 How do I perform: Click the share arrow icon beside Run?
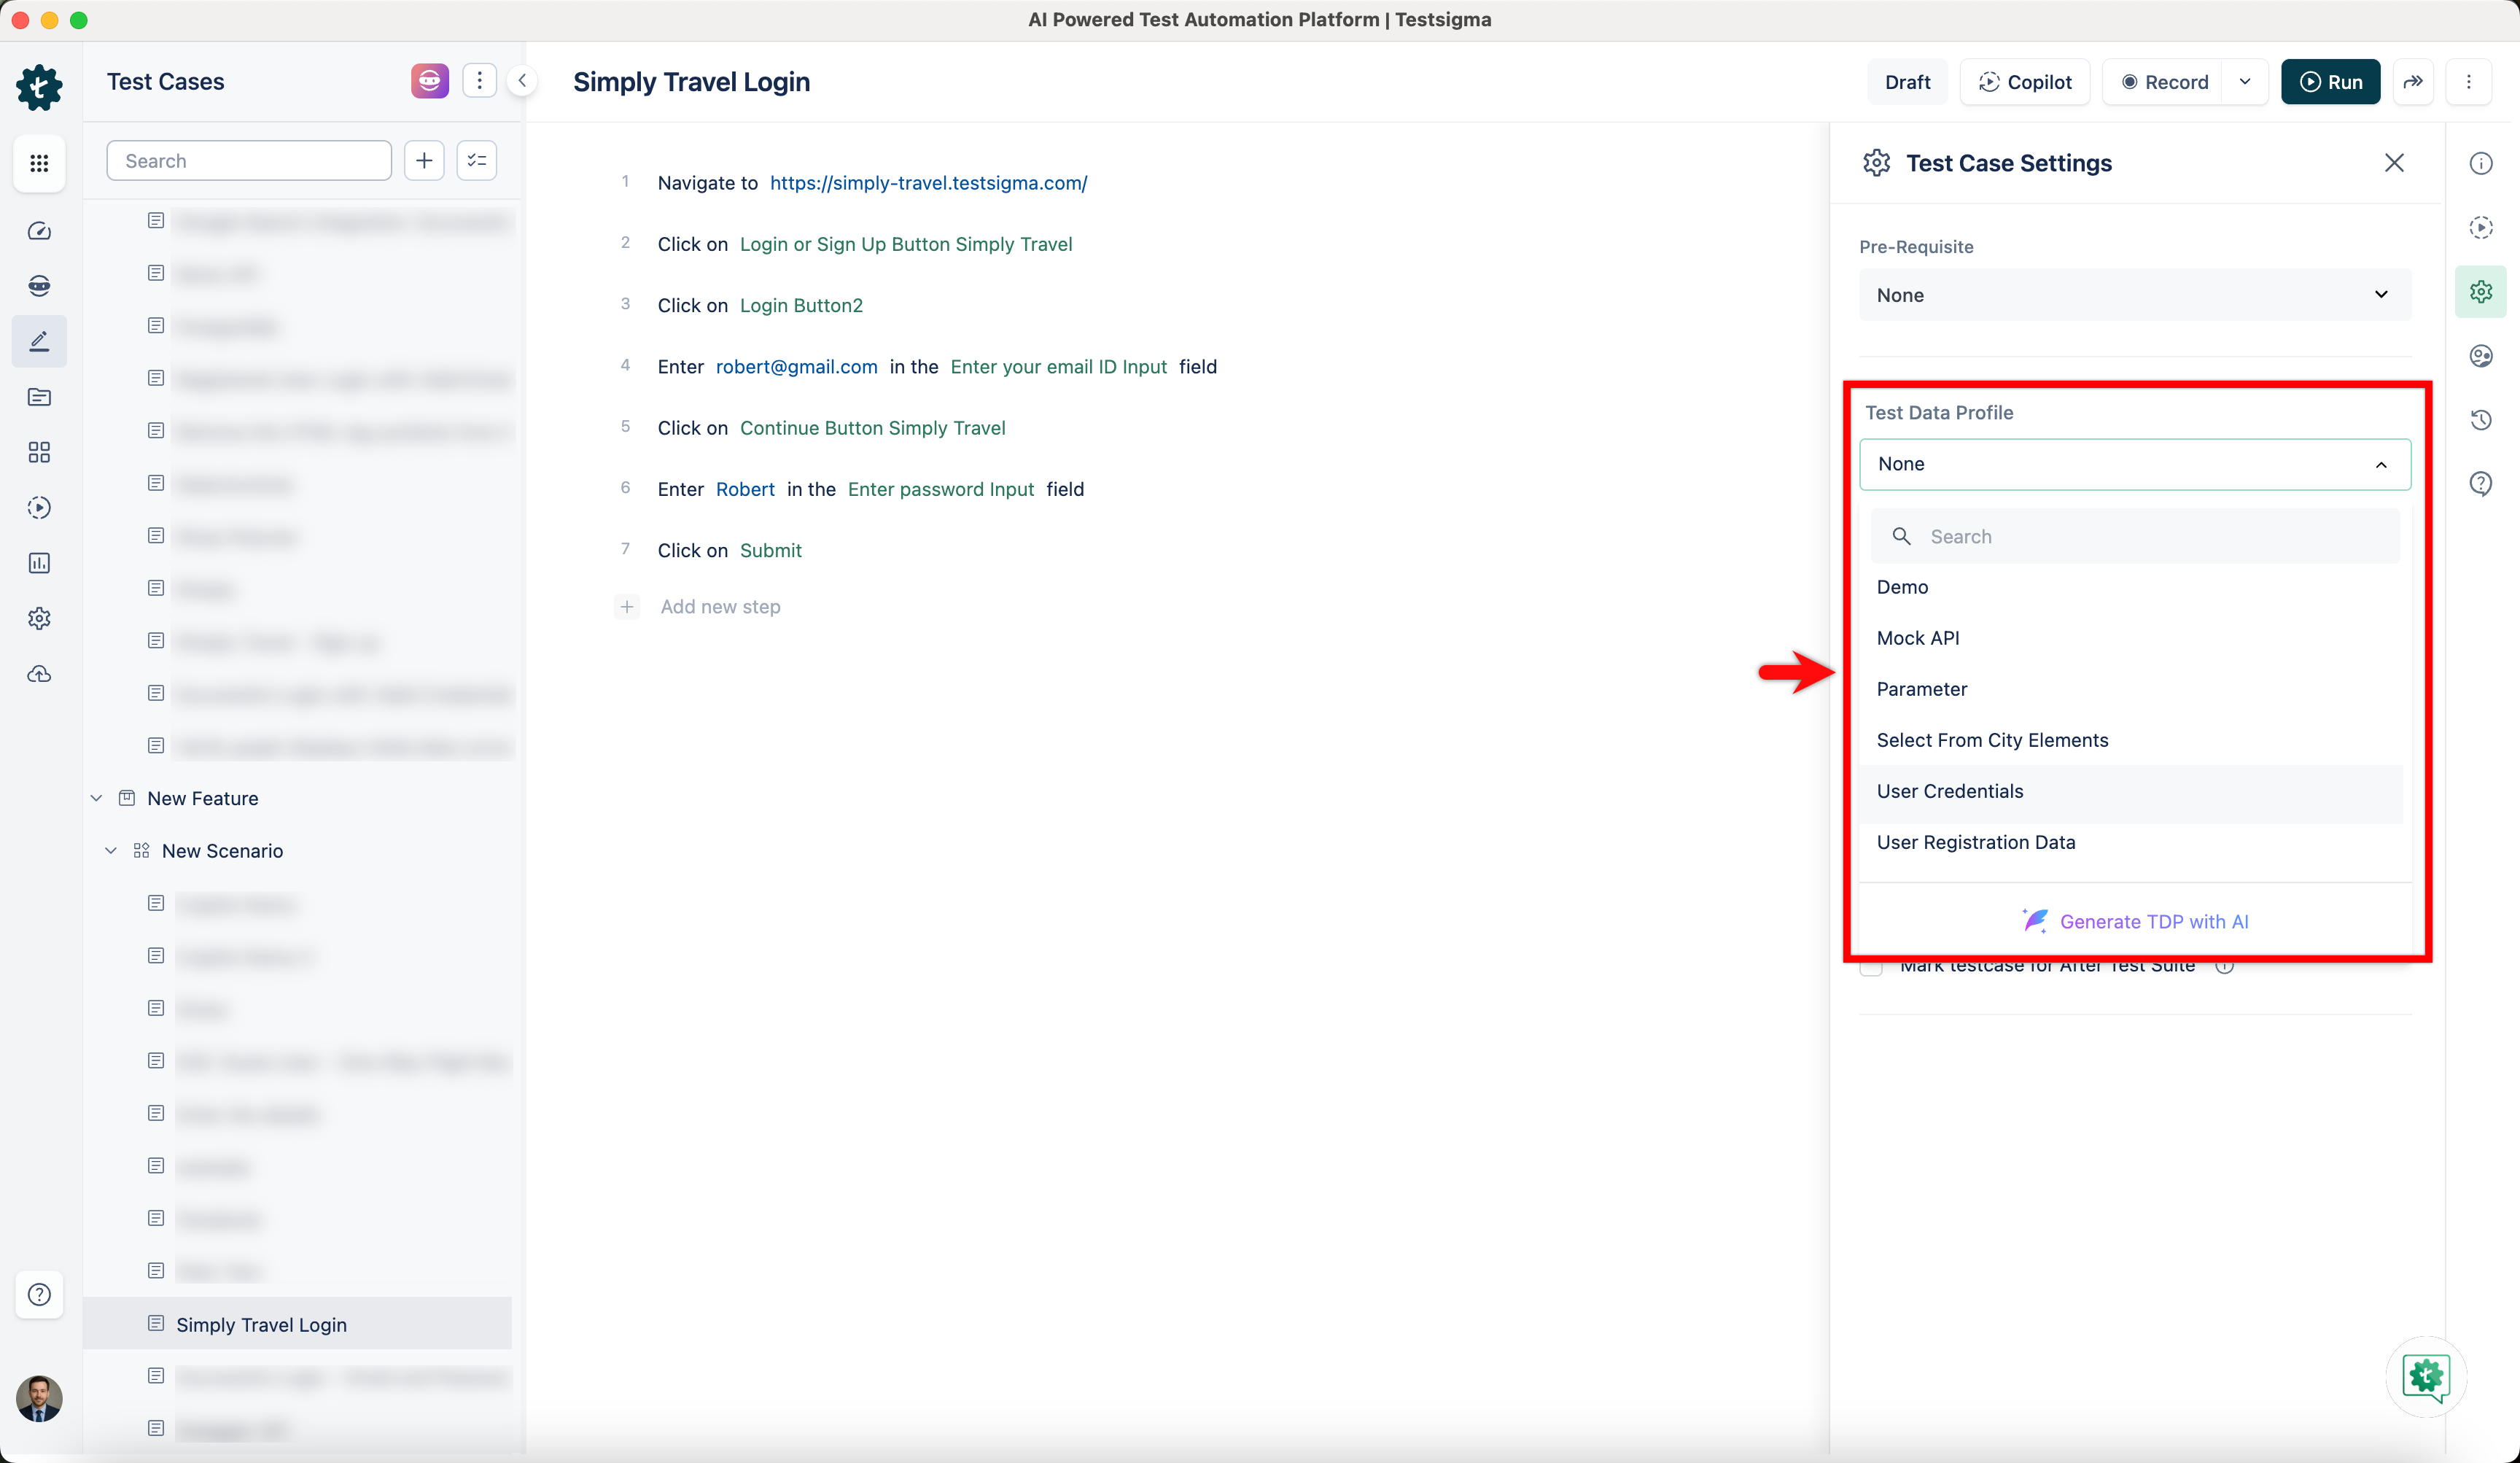coord(2413,82)
